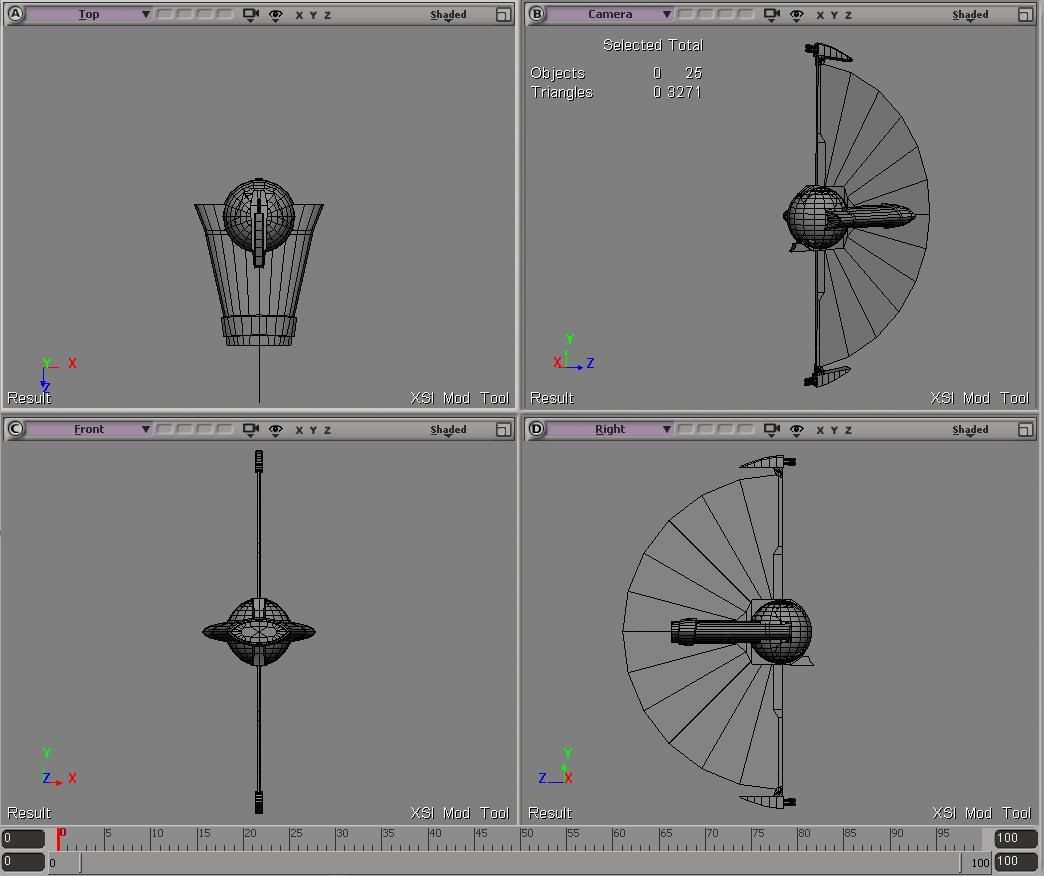Click the XSI label in Top viewport
This screenshot has height=876, width=1044.
pos(421,398)
